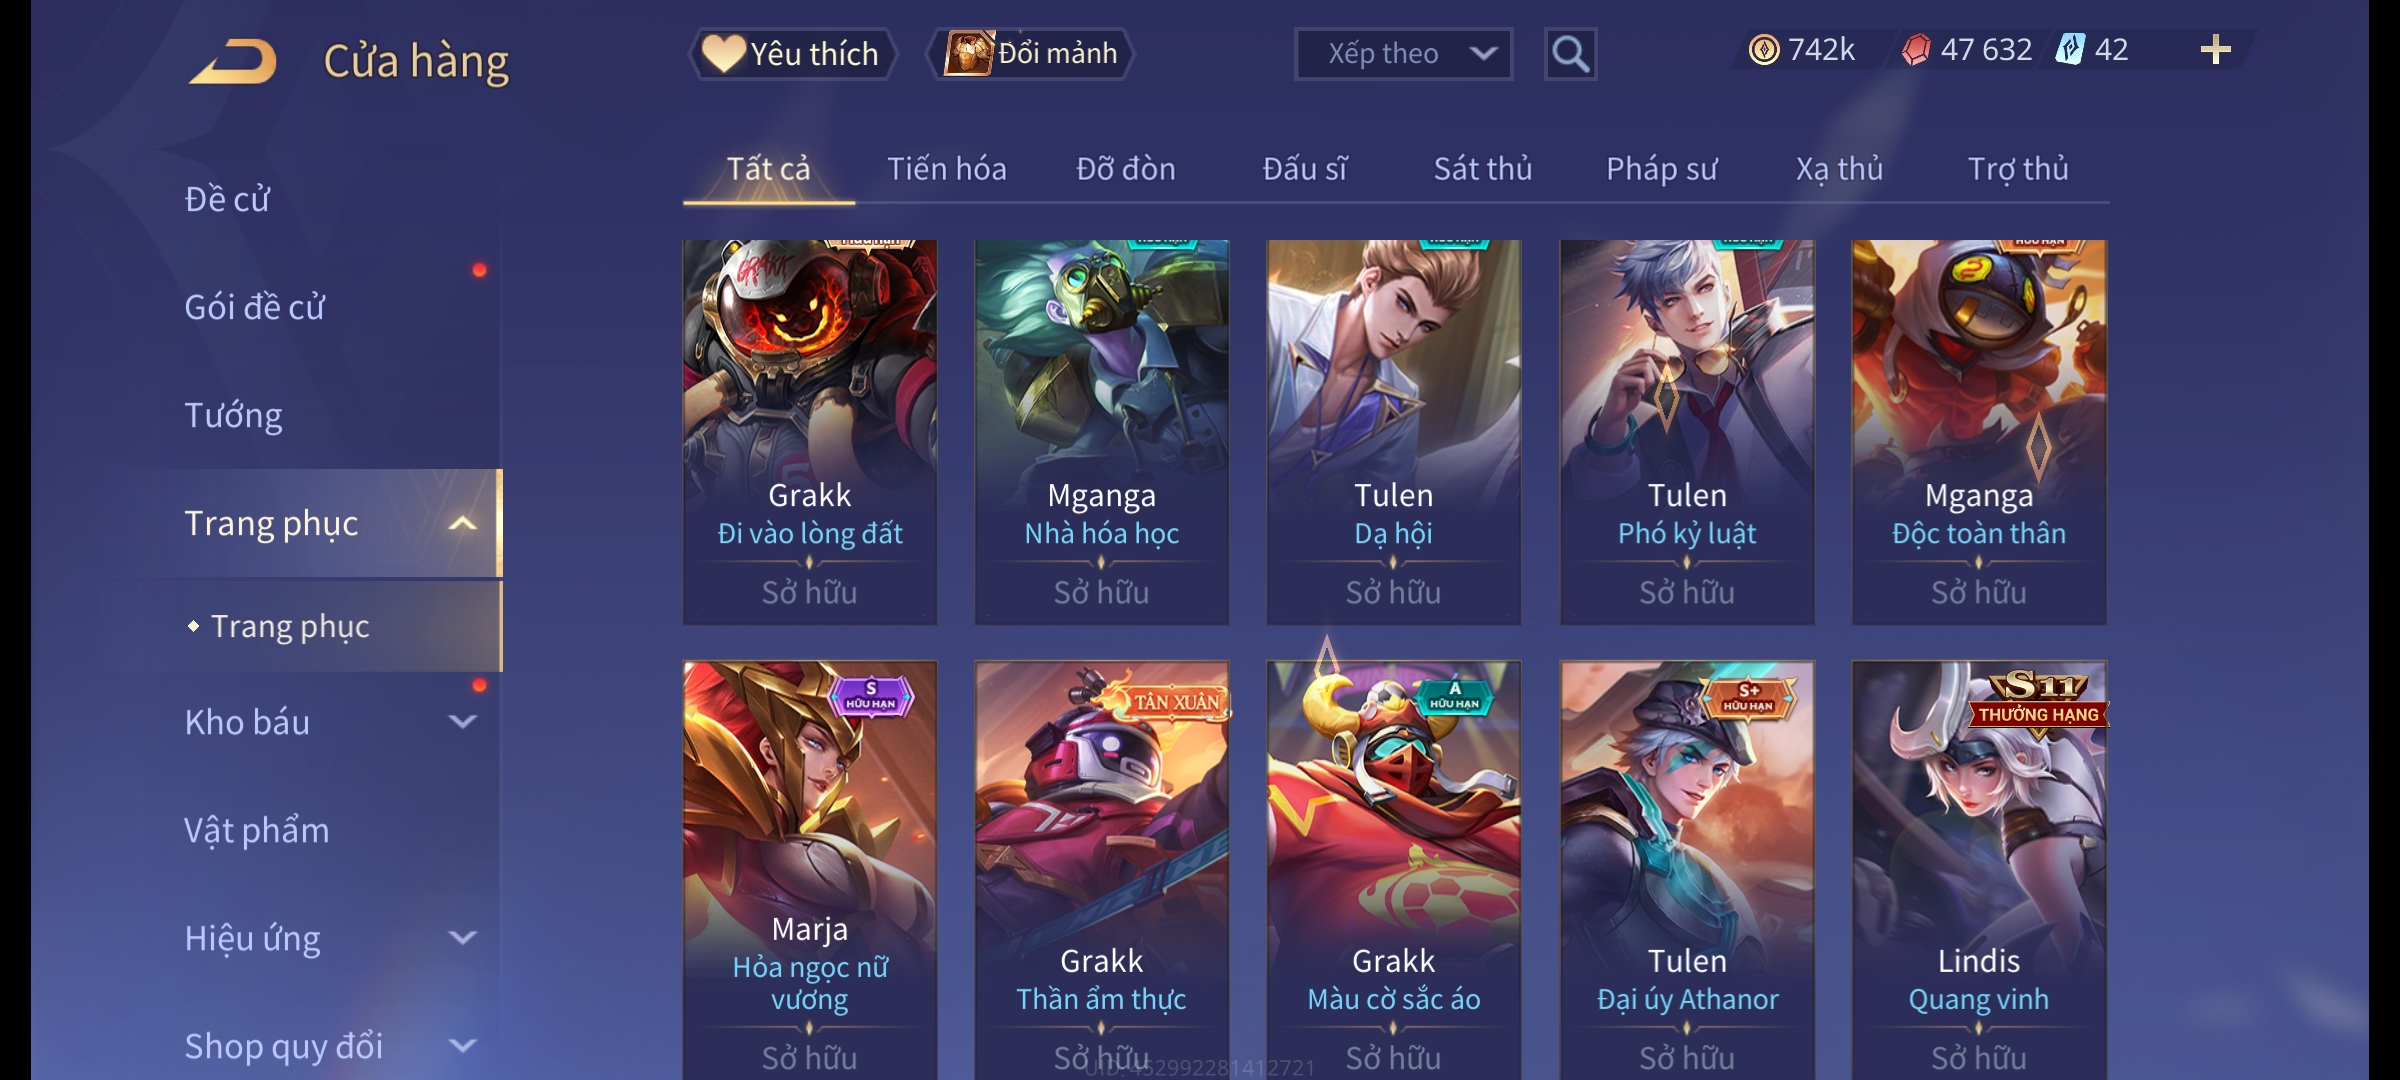Switch to the Pháp sư tab
The image size is (2400, 1080).
click(1661, 169)
